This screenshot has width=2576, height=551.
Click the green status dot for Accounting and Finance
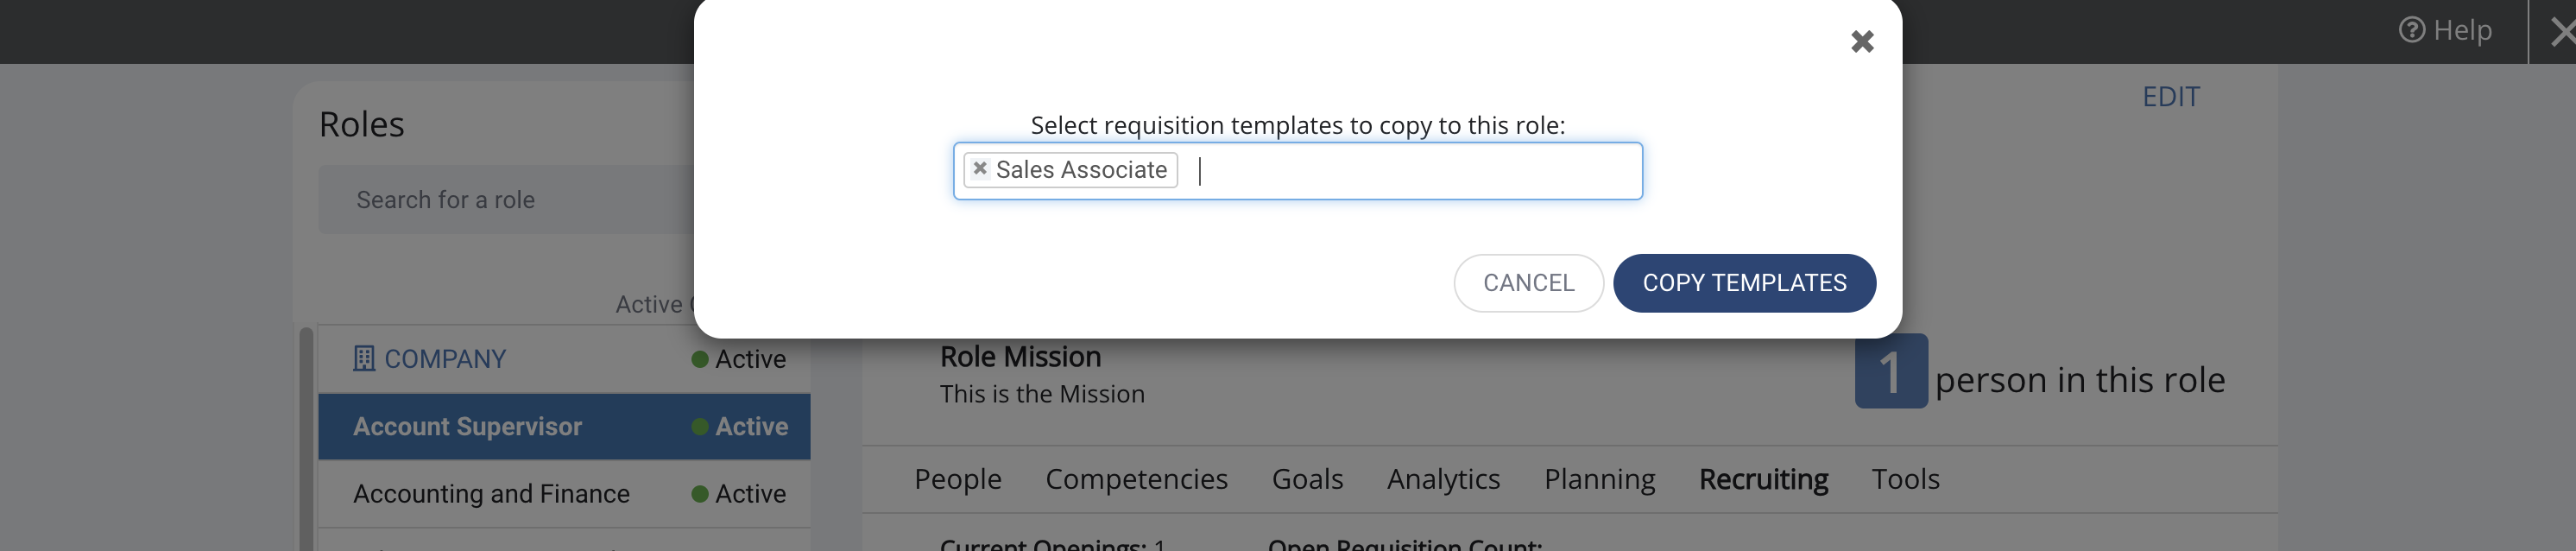click(x=700, y=494)
